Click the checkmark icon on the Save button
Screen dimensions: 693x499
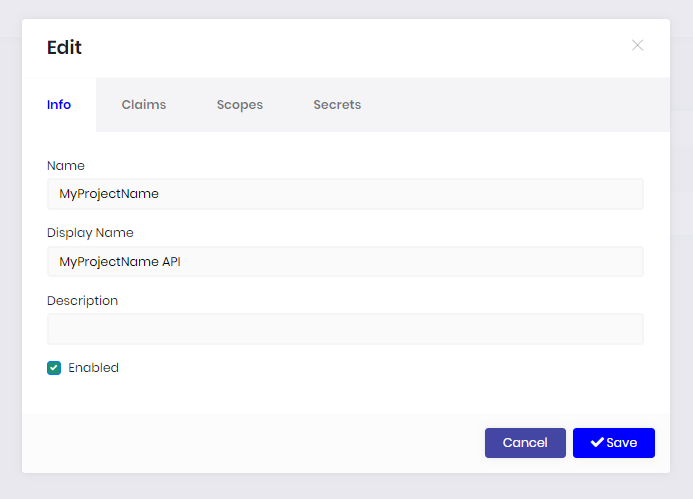click(597, 443)
